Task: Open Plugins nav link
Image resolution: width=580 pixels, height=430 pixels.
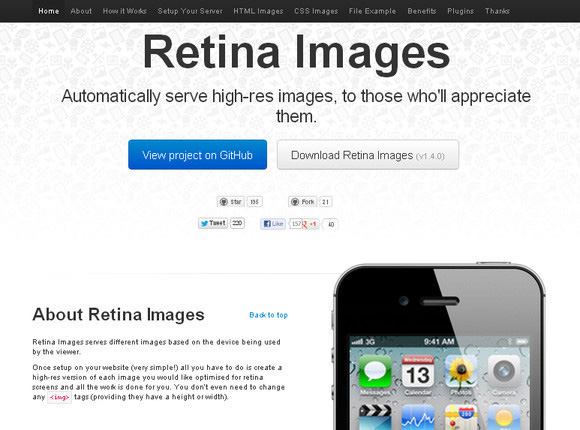Action: coord(460,11)
